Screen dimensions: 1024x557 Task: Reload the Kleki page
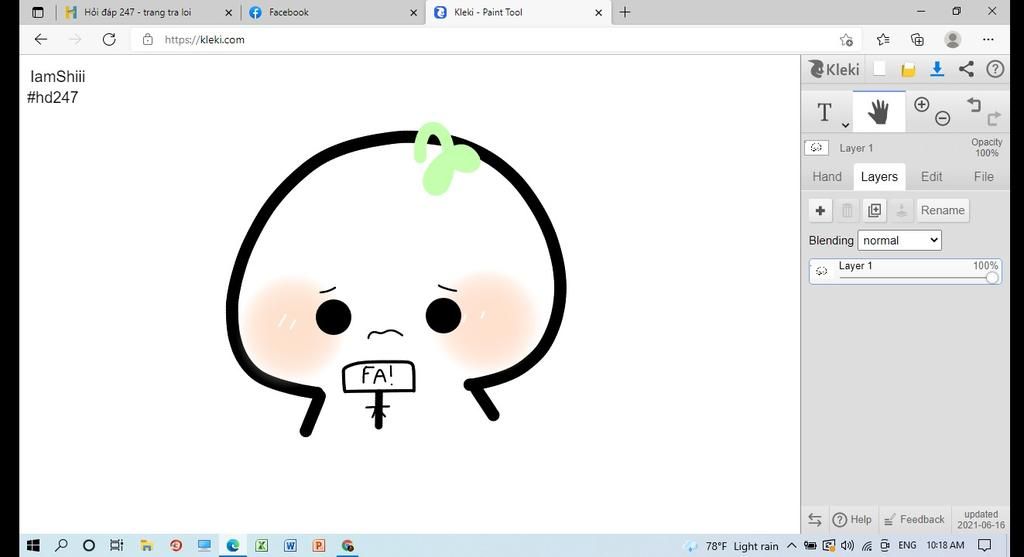coord(109,39)
